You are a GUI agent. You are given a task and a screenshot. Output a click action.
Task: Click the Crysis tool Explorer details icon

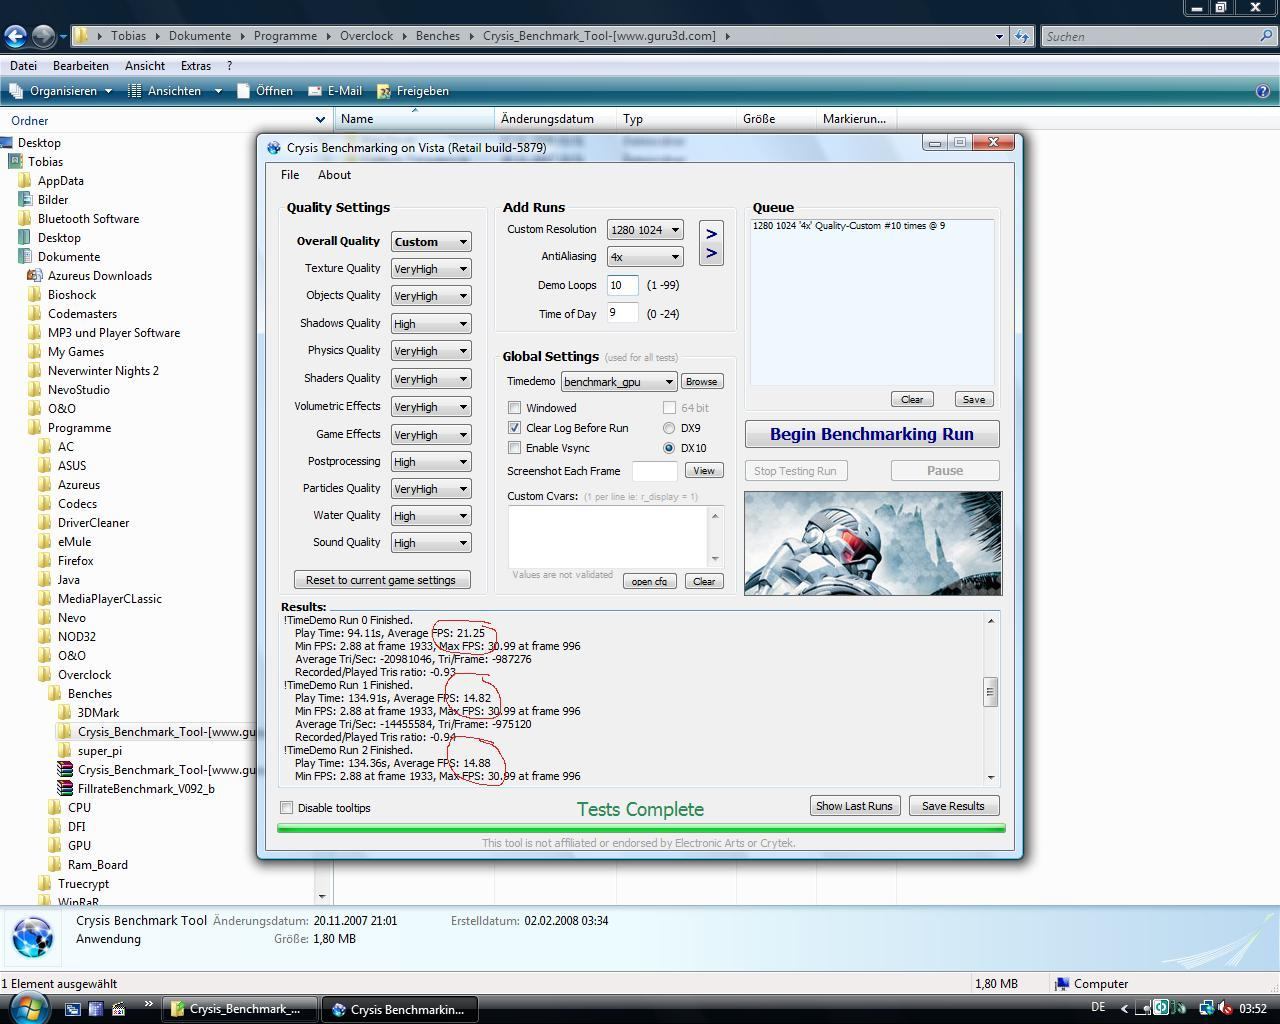[x=32, y=936]
